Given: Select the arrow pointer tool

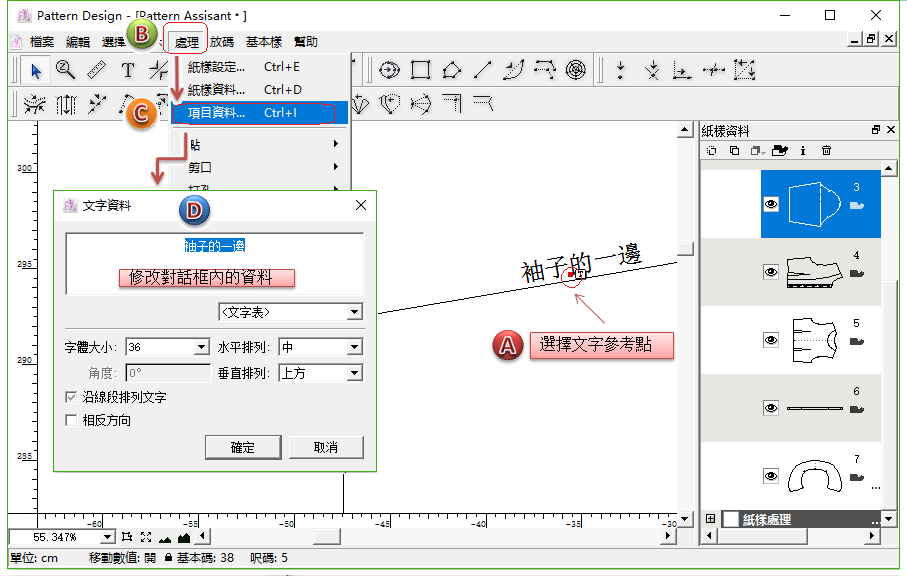Looking at the screenshot, I should pyautogui.click(x=37, y=70).
